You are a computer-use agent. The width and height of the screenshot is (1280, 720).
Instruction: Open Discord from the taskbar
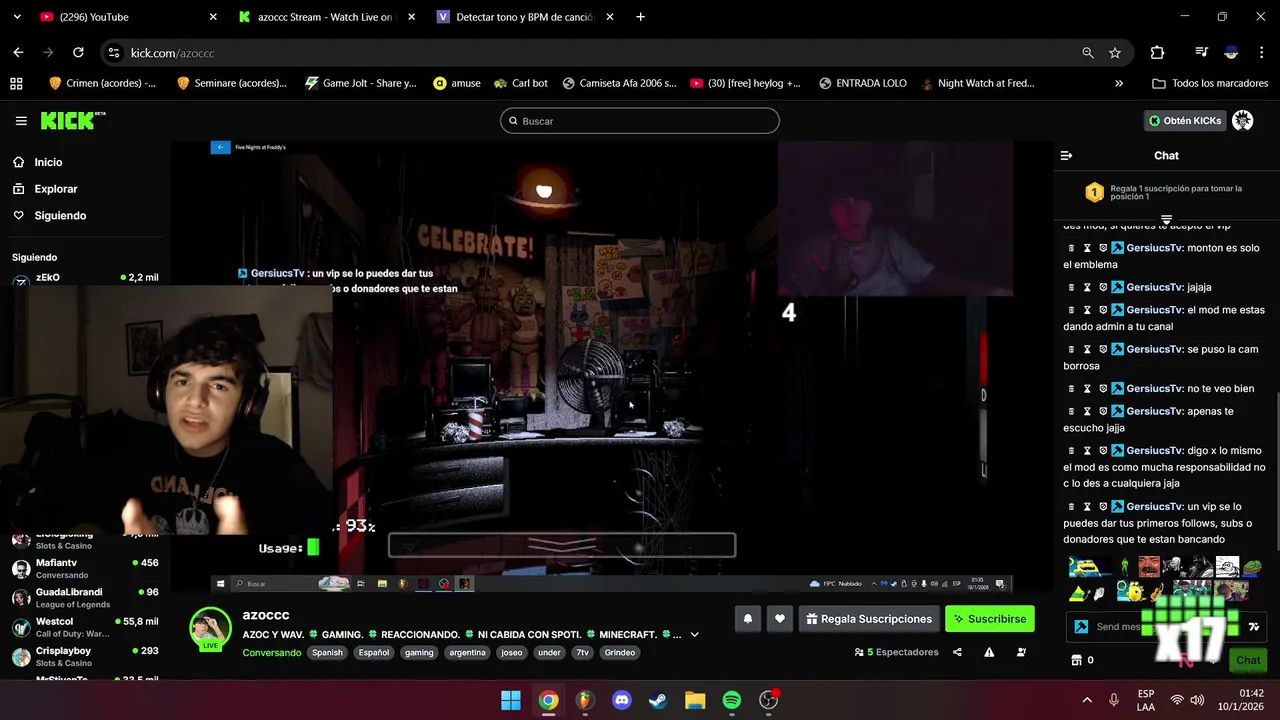[622, 700]
